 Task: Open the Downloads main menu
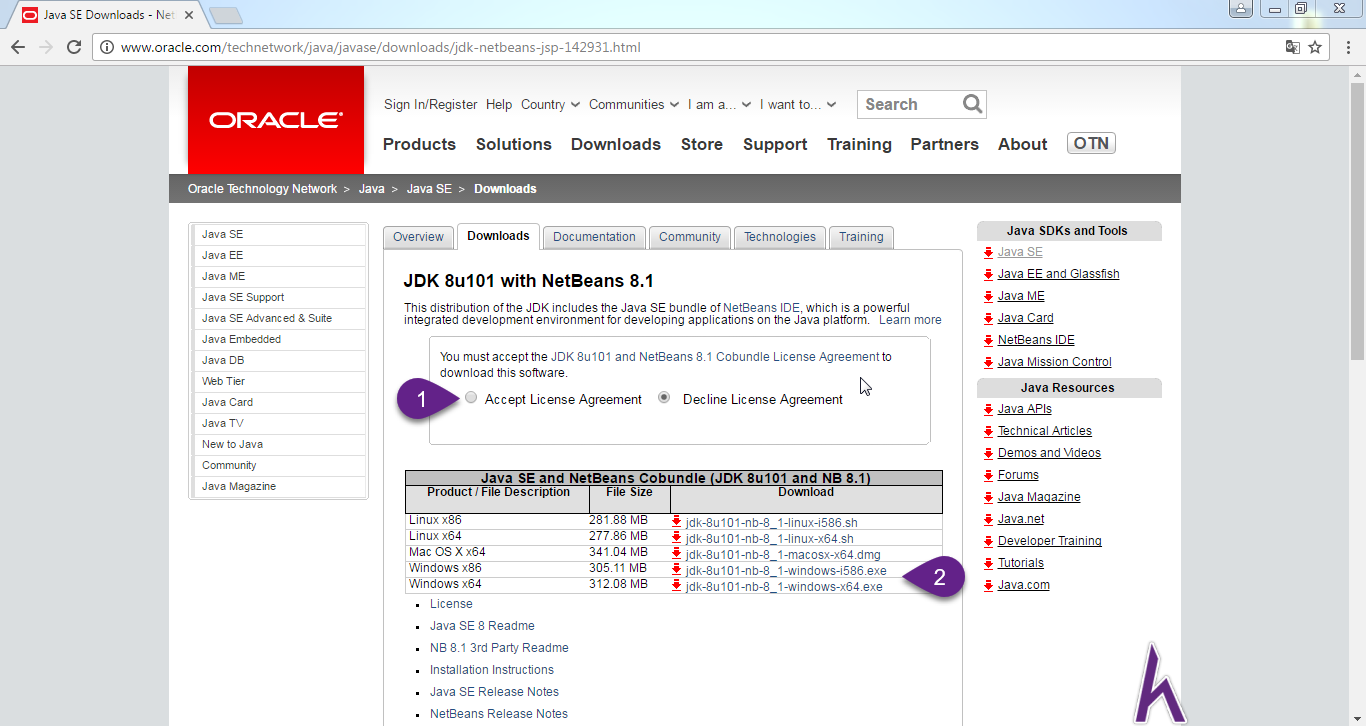(616, 144)
